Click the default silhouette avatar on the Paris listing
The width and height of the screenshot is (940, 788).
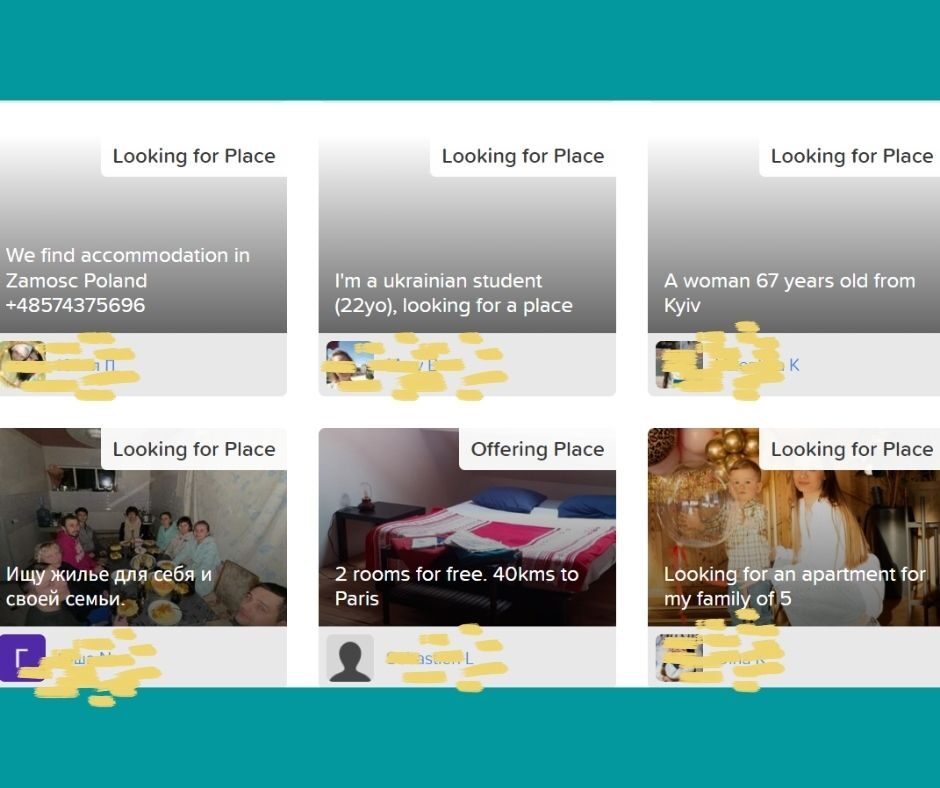[350, 658]
